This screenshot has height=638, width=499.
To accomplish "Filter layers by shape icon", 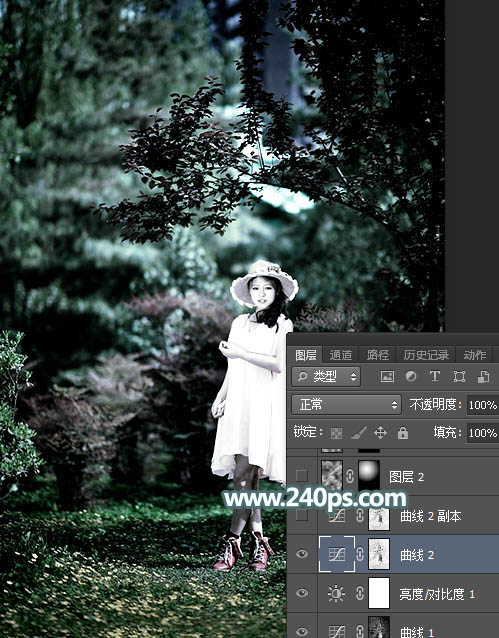I will coord(459,376).
